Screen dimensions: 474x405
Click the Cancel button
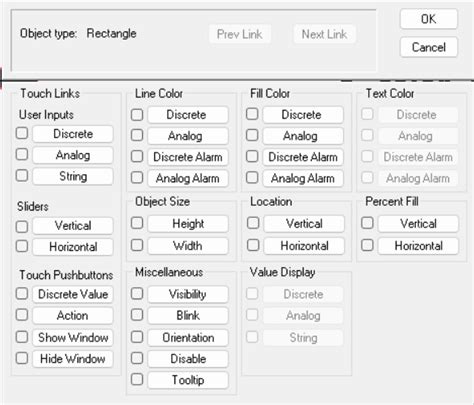pyautogui.click(x=429, y=47)
